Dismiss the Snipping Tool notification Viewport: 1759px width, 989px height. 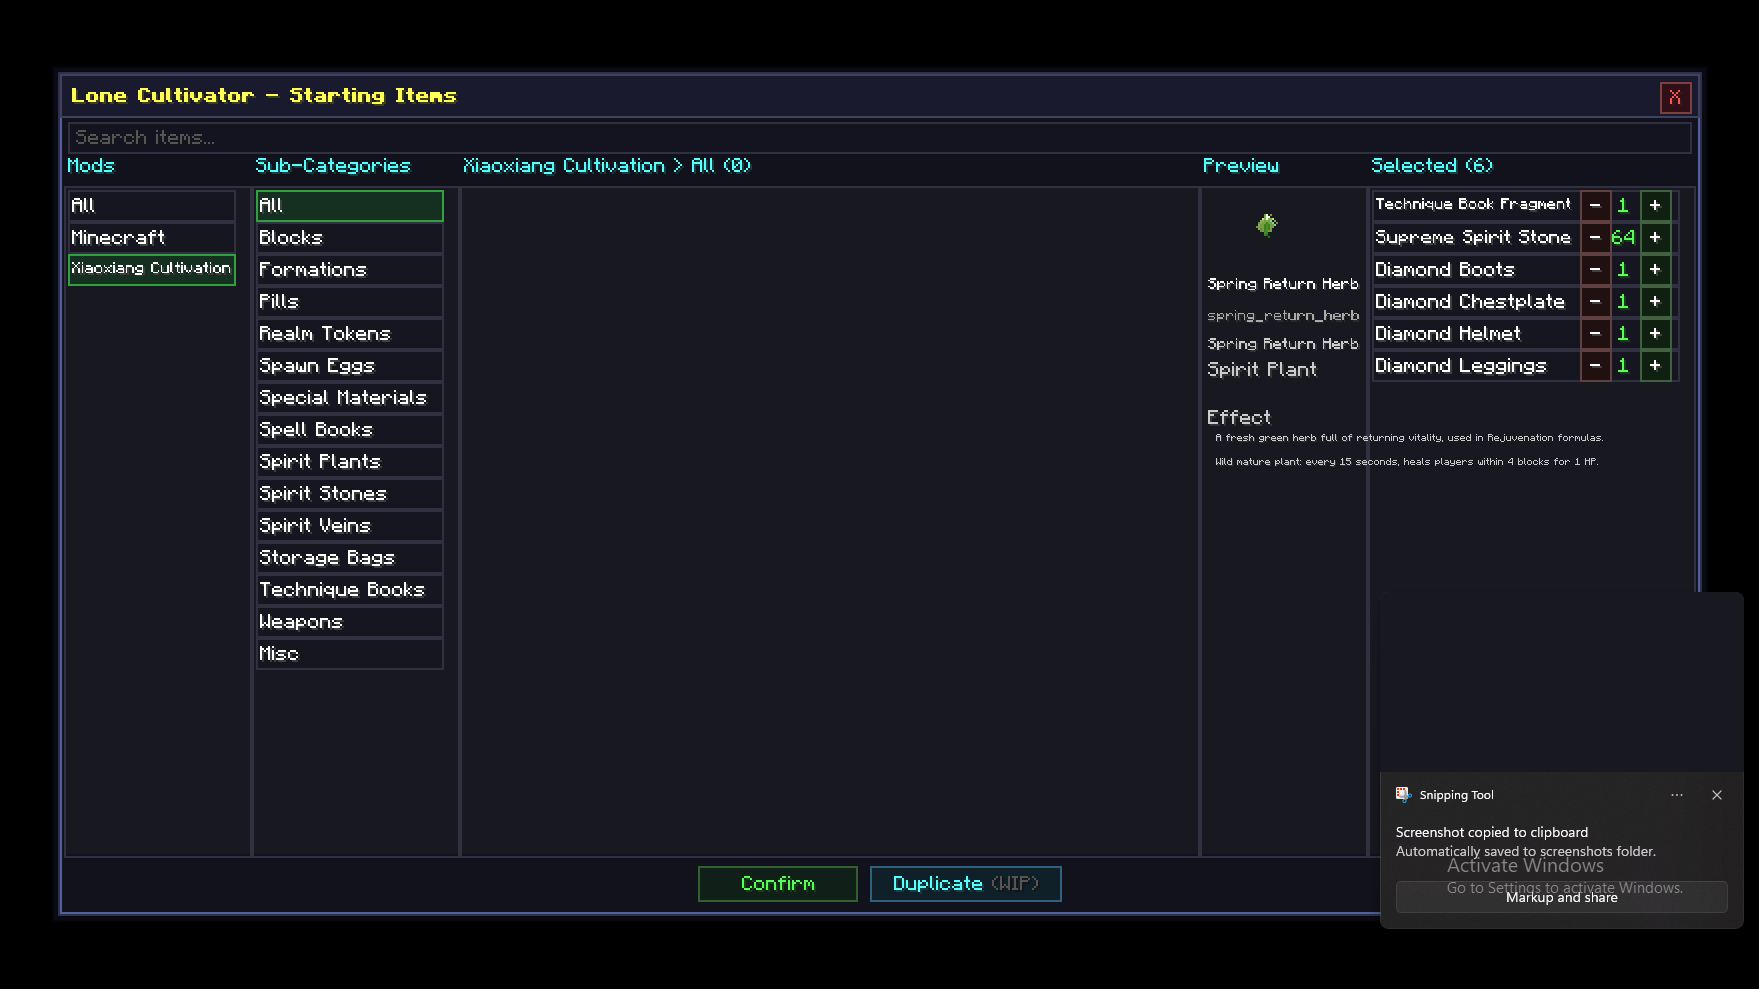[1717, 795]
